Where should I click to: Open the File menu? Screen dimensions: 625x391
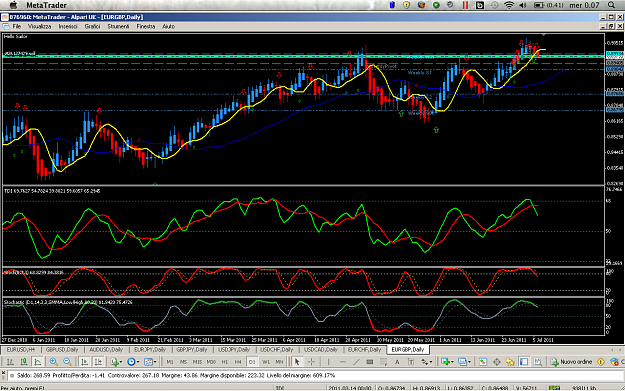coord(17,26)
